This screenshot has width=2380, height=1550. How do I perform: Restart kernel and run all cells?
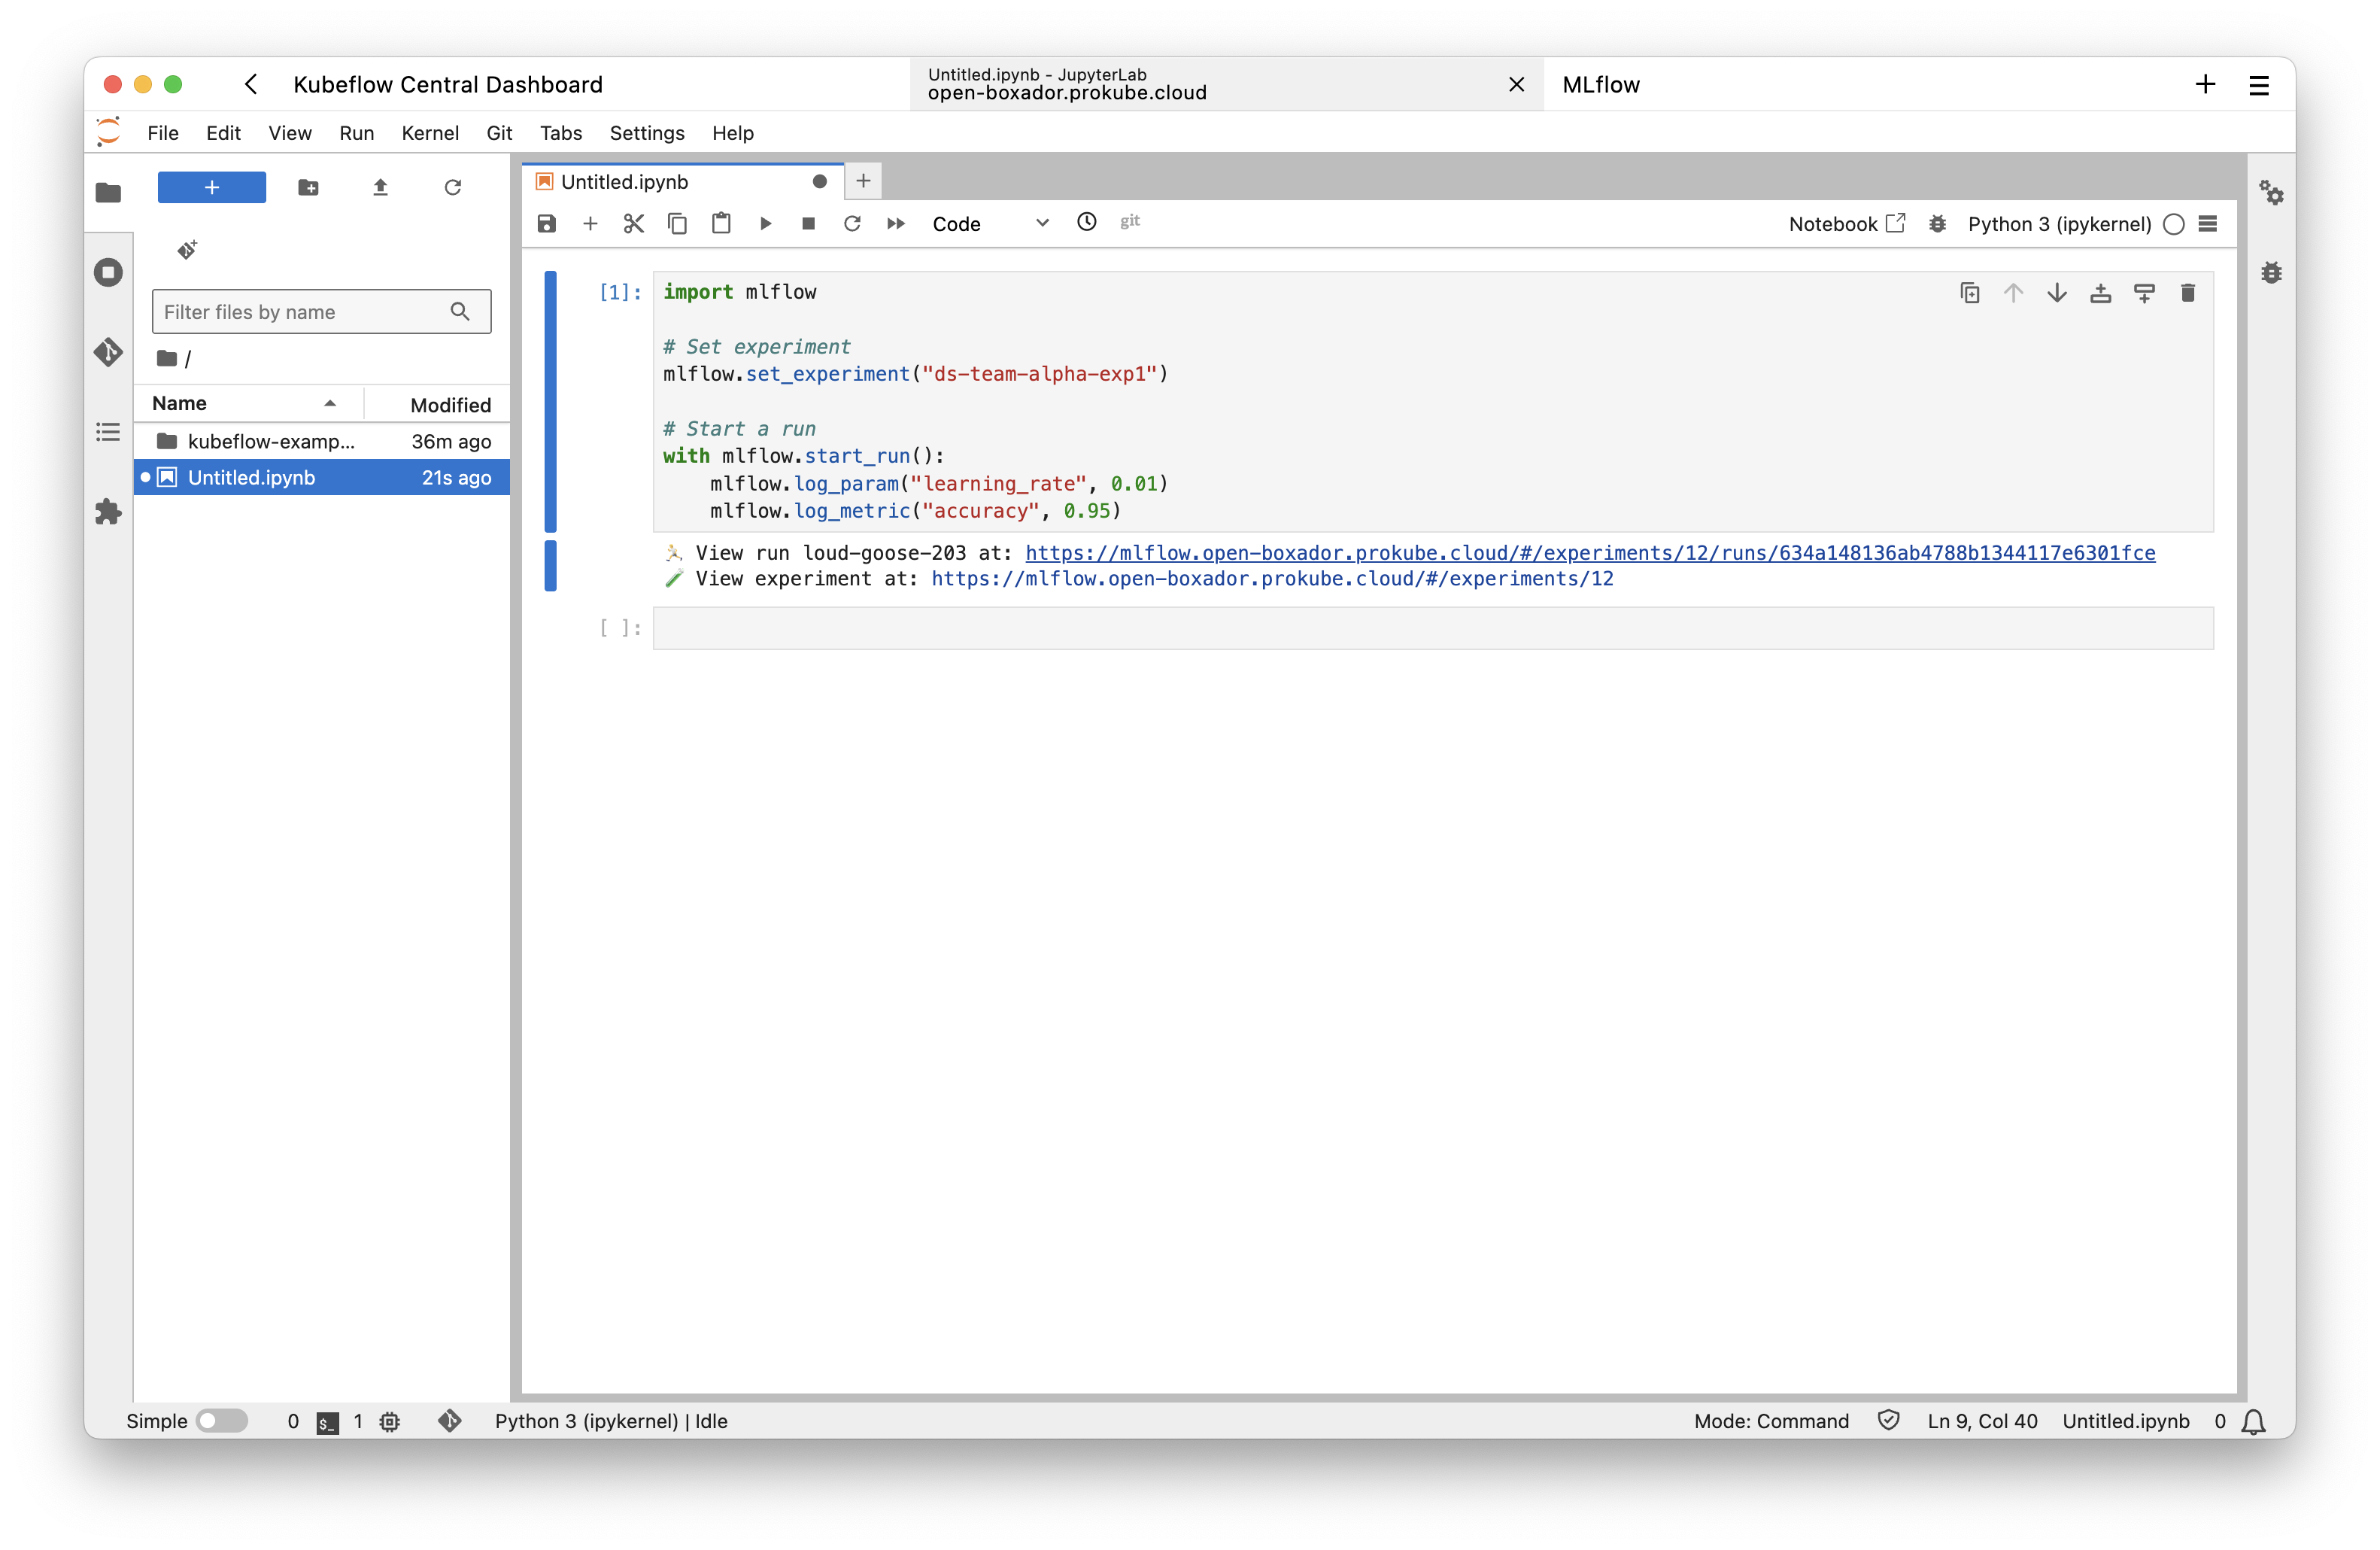tap(895, 223)
